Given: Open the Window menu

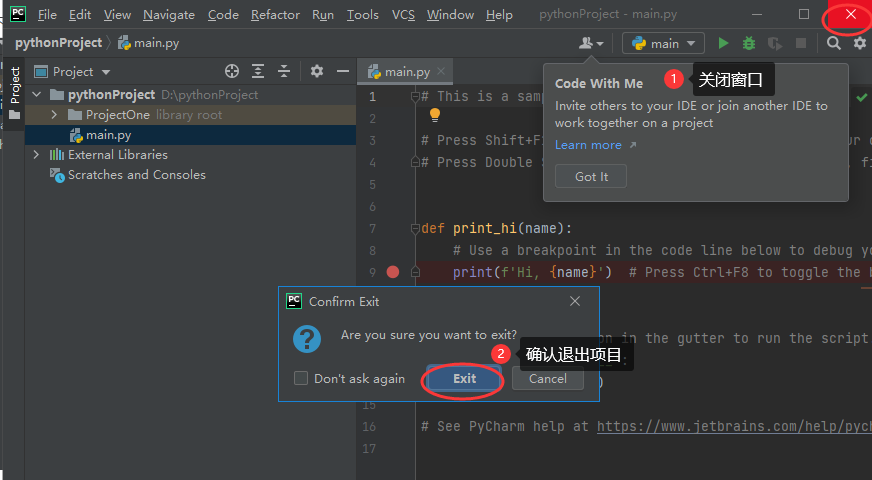Looking at the screenshot, I should (x=450, y=15).
